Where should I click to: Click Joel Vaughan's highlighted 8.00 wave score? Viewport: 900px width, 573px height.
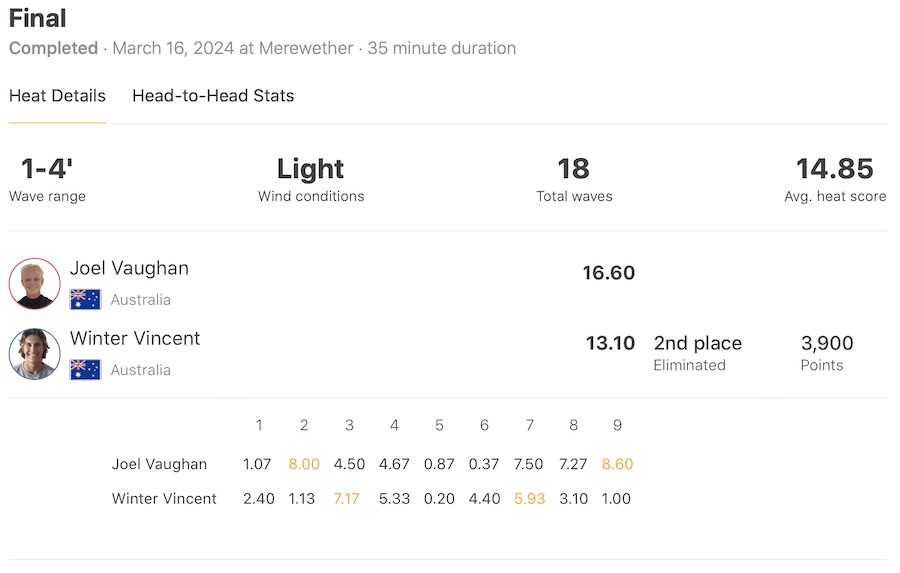pos(303,464)
